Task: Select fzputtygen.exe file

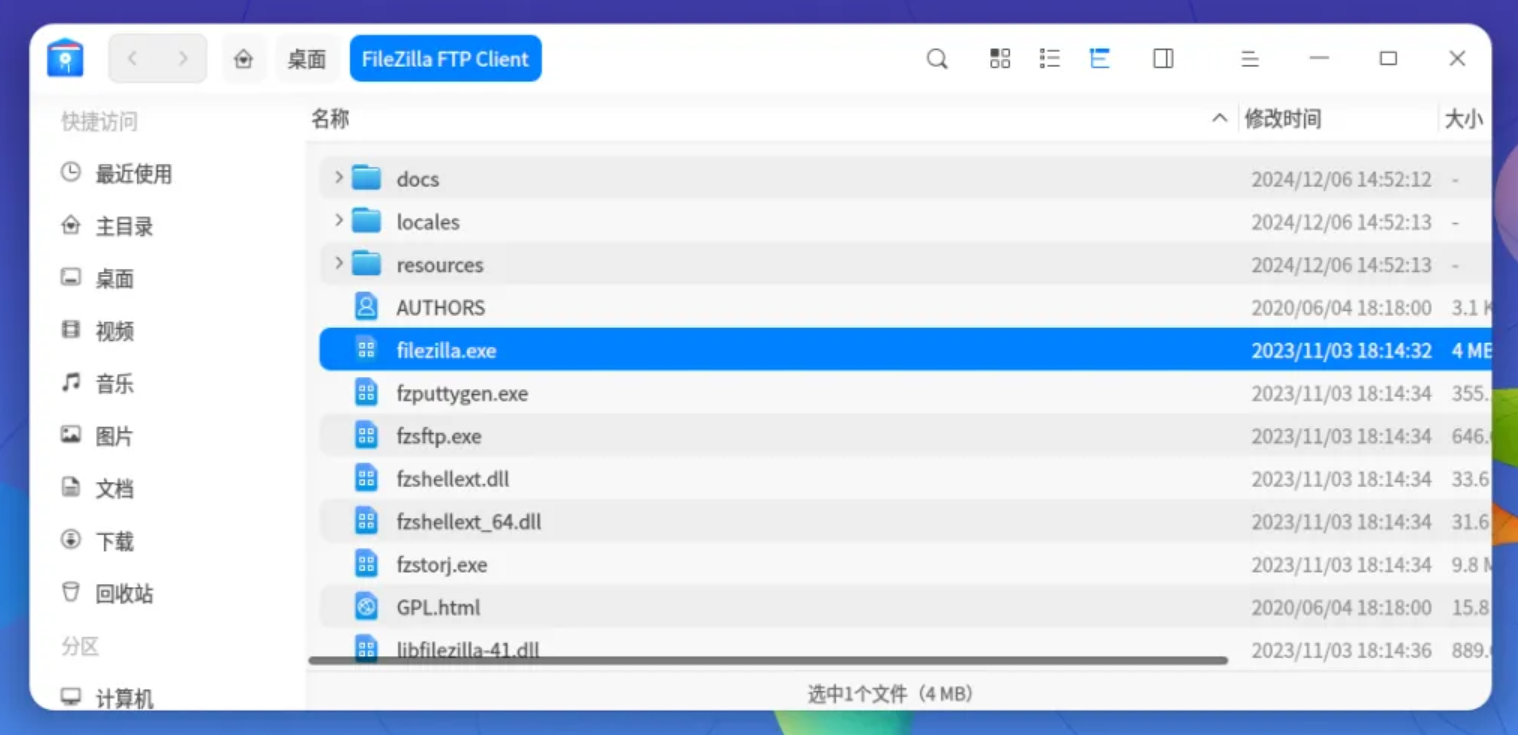Action: pyautogui.click(x=905, y=393)
